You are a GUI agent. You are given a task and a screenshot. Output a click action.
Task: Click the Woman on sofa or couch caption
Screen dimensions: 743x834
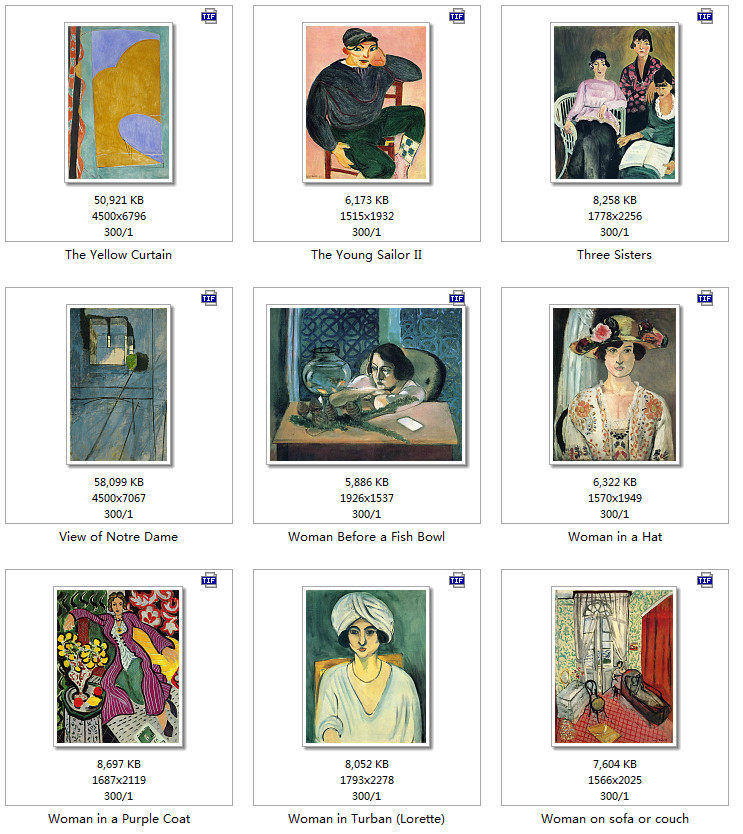(615, 819)
